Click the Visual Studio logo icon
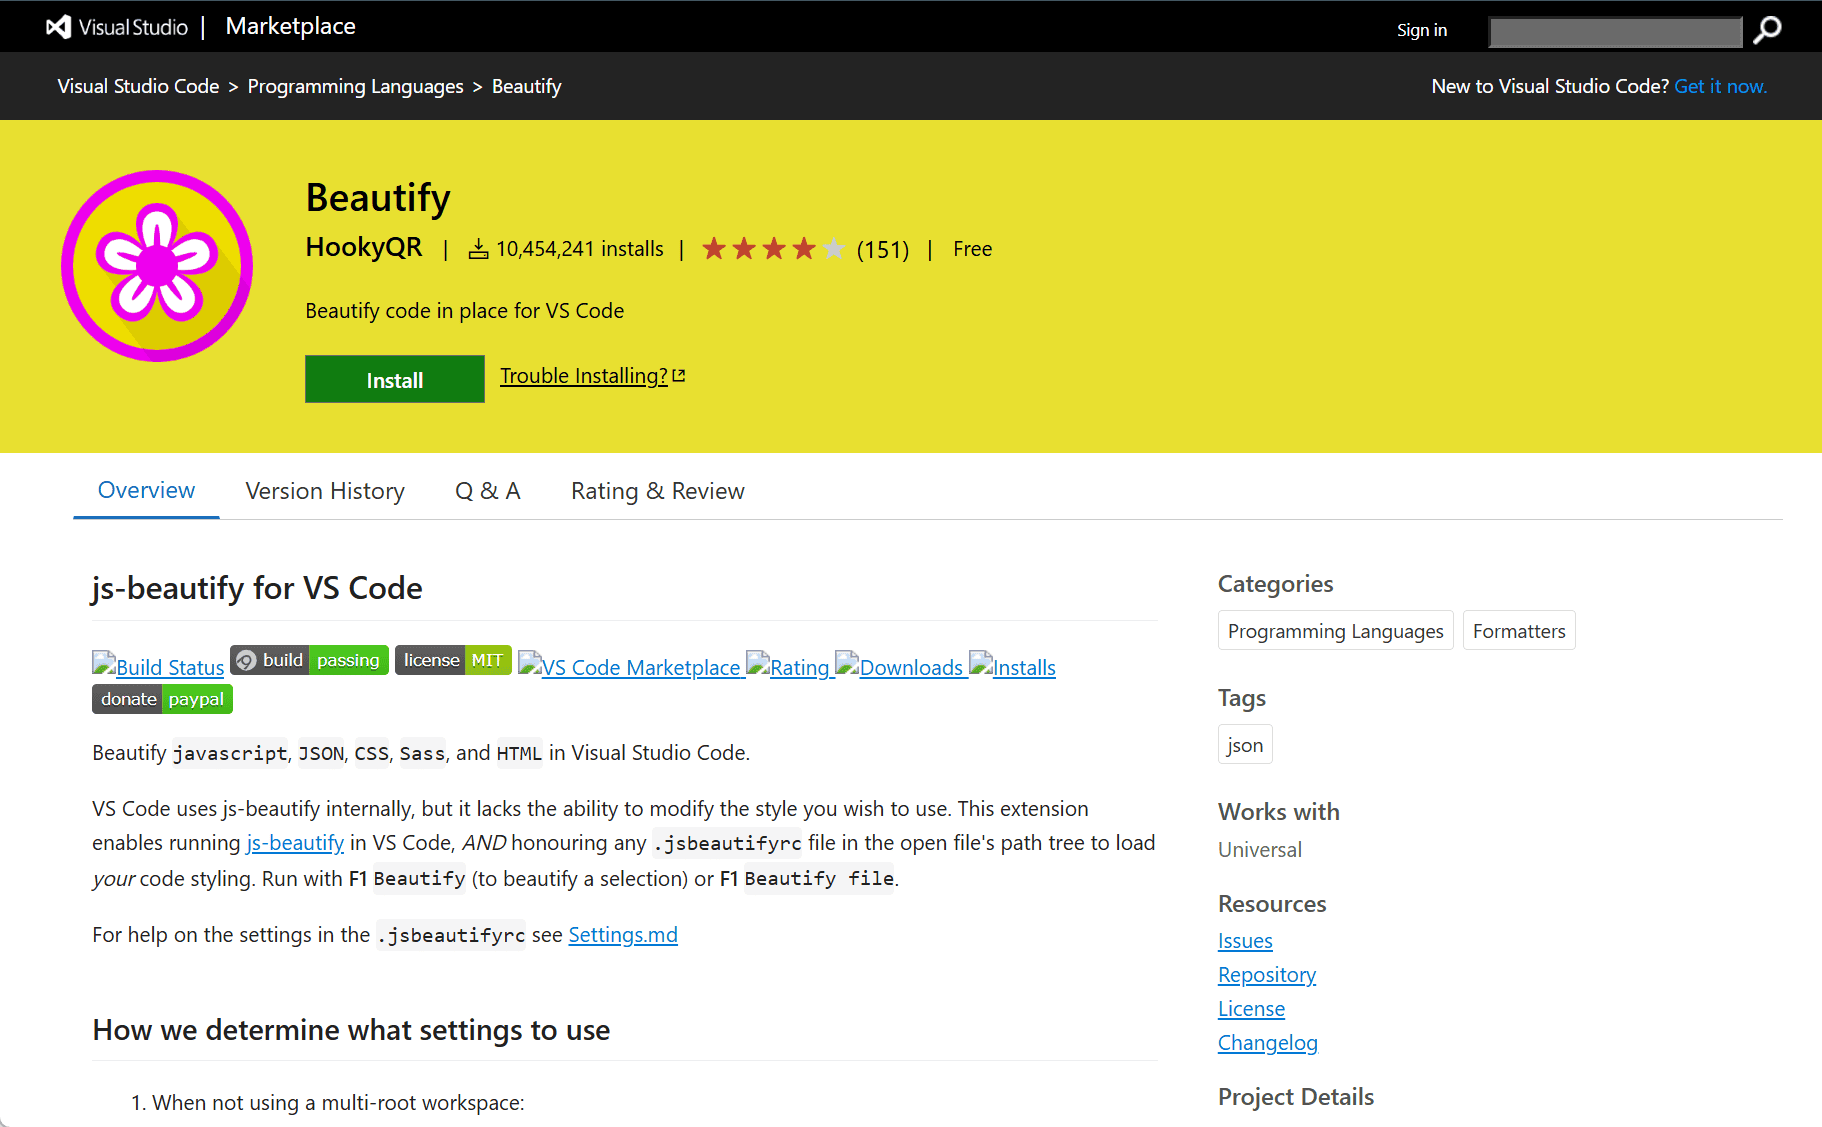Image resolution: width=1822 pixels, height=1127 pixels. point(59,27)
